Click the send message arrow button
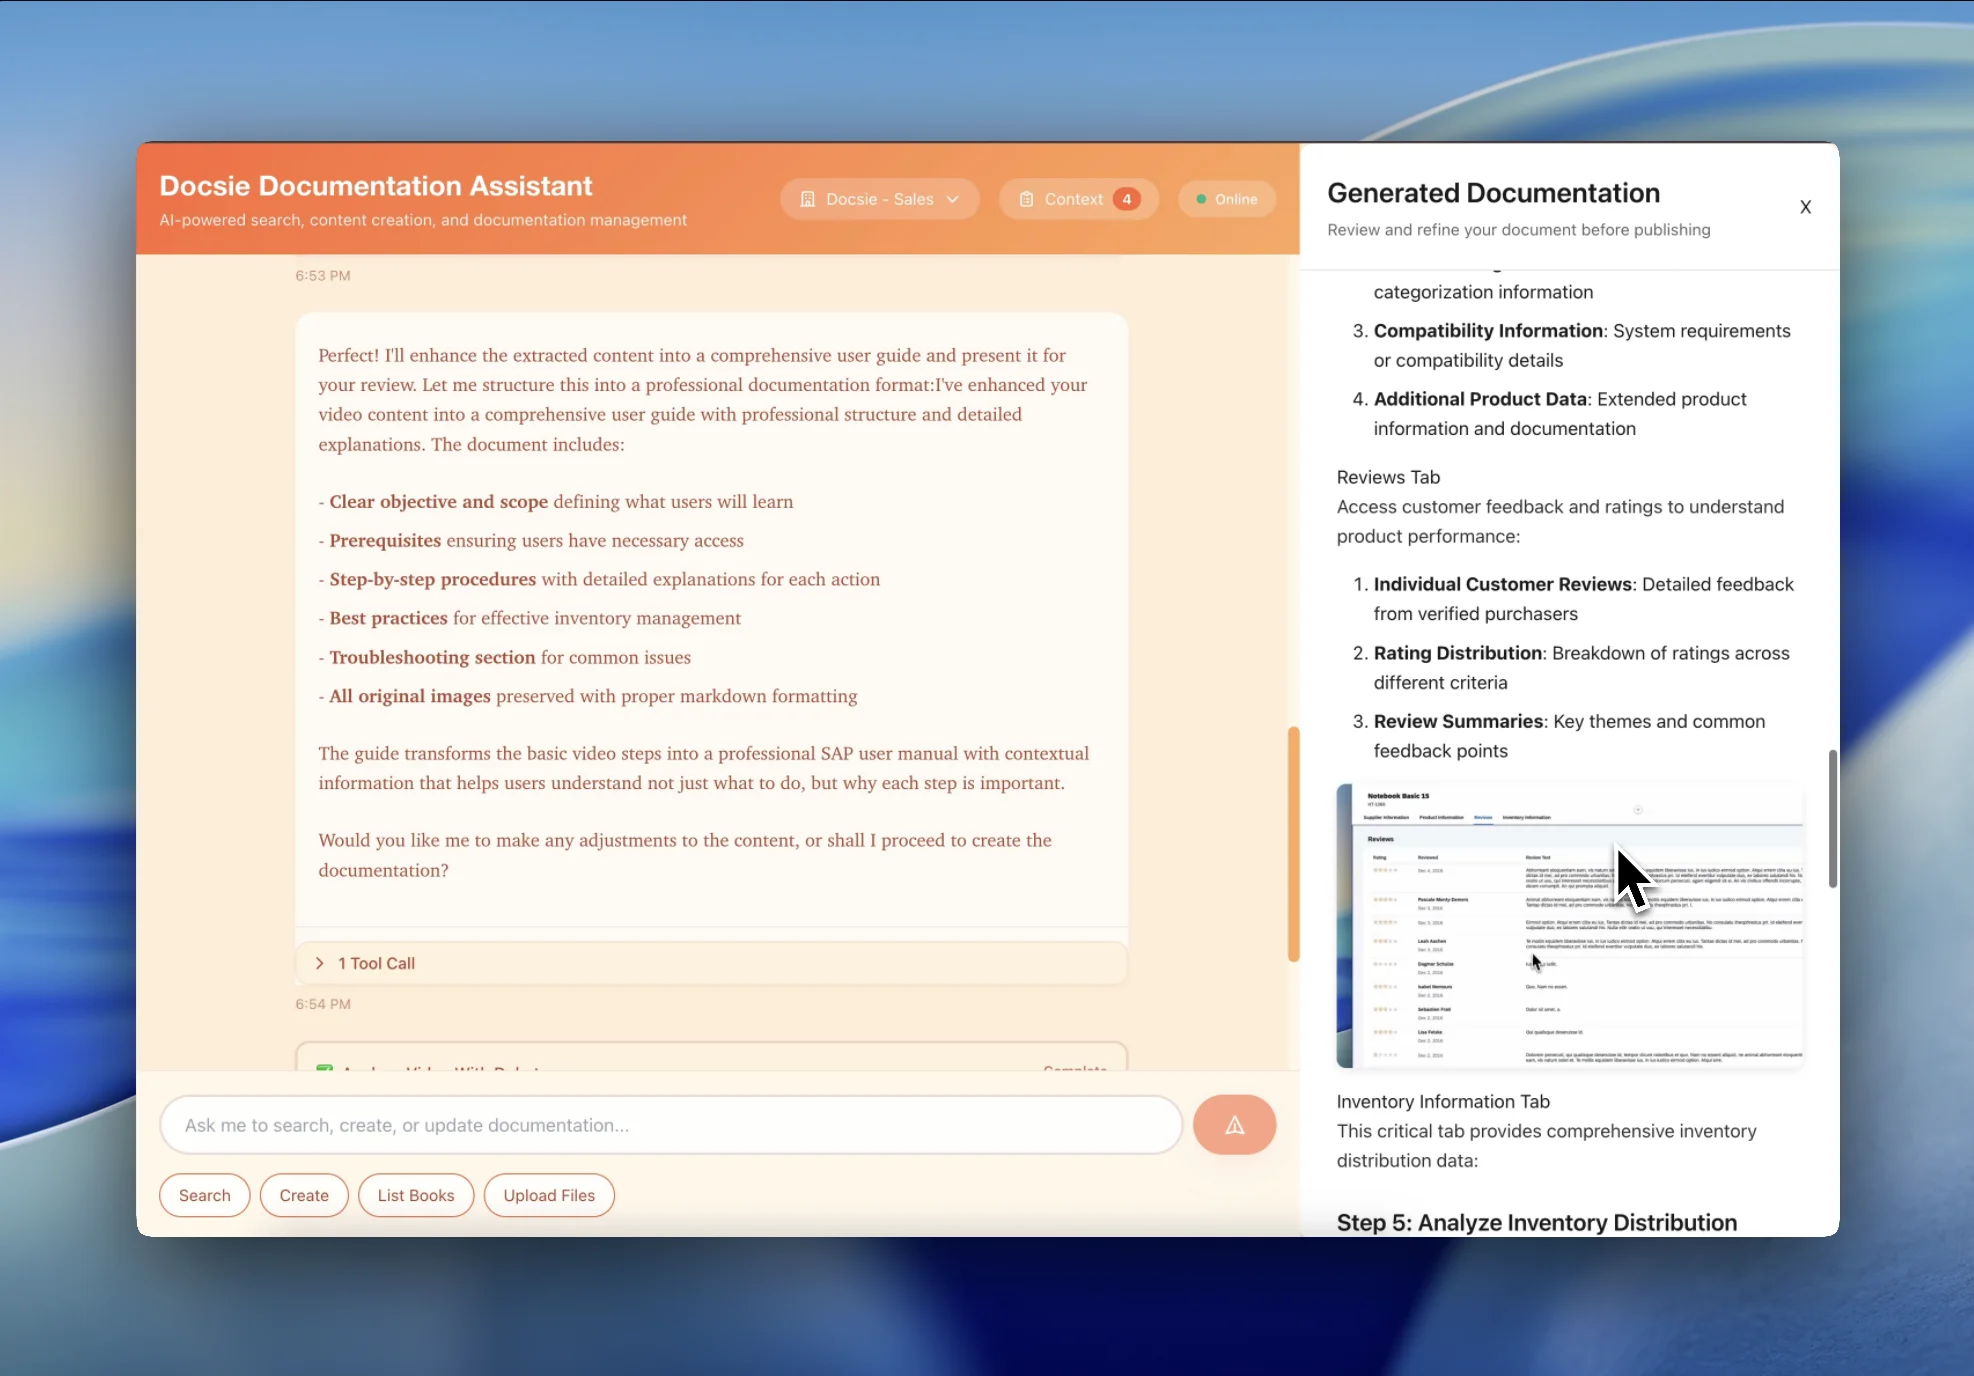The width and height of the screenshot is (1974, 1376). pos(1234,1125)
